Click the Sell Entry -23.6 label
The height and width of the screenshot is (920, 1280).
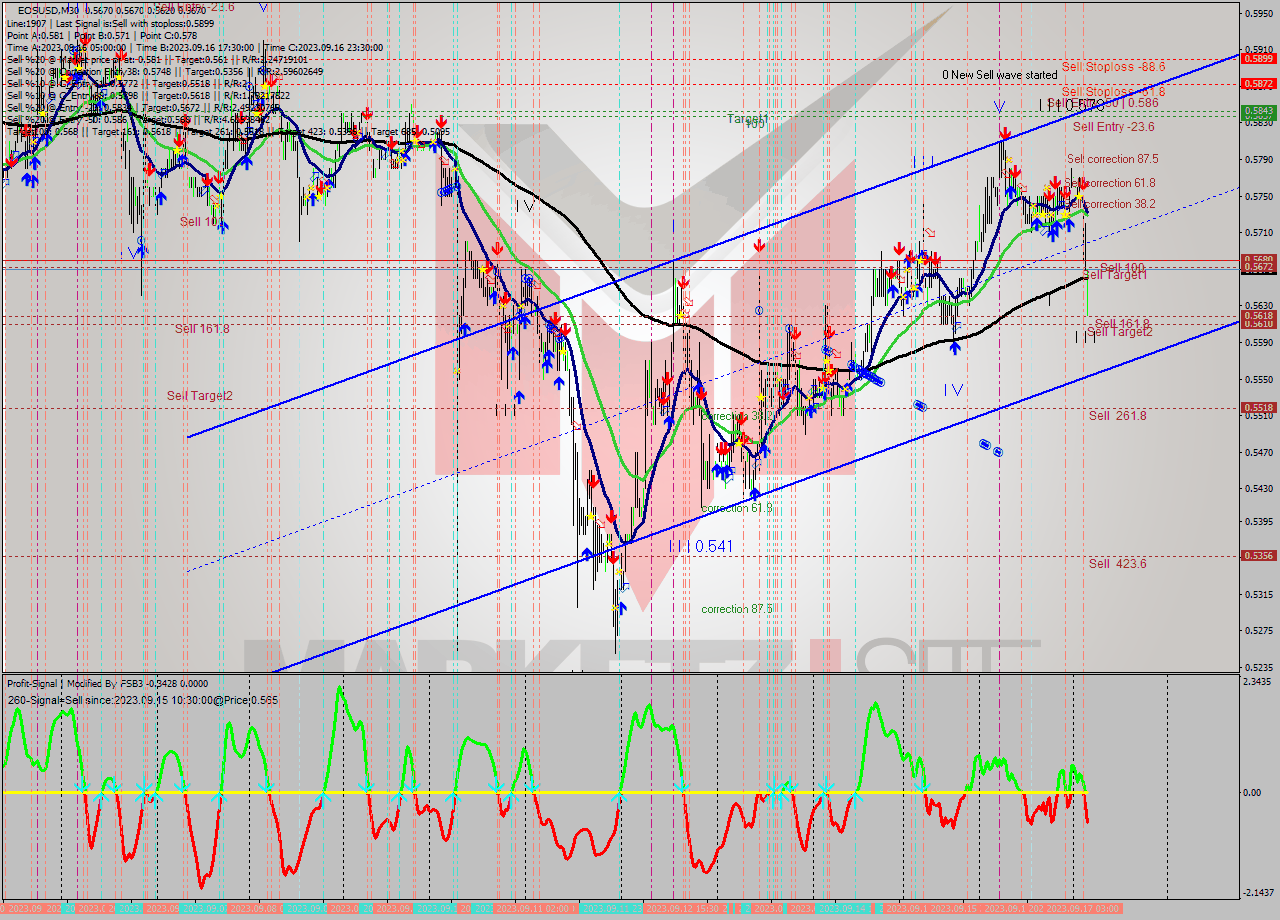pos(1113,127)
